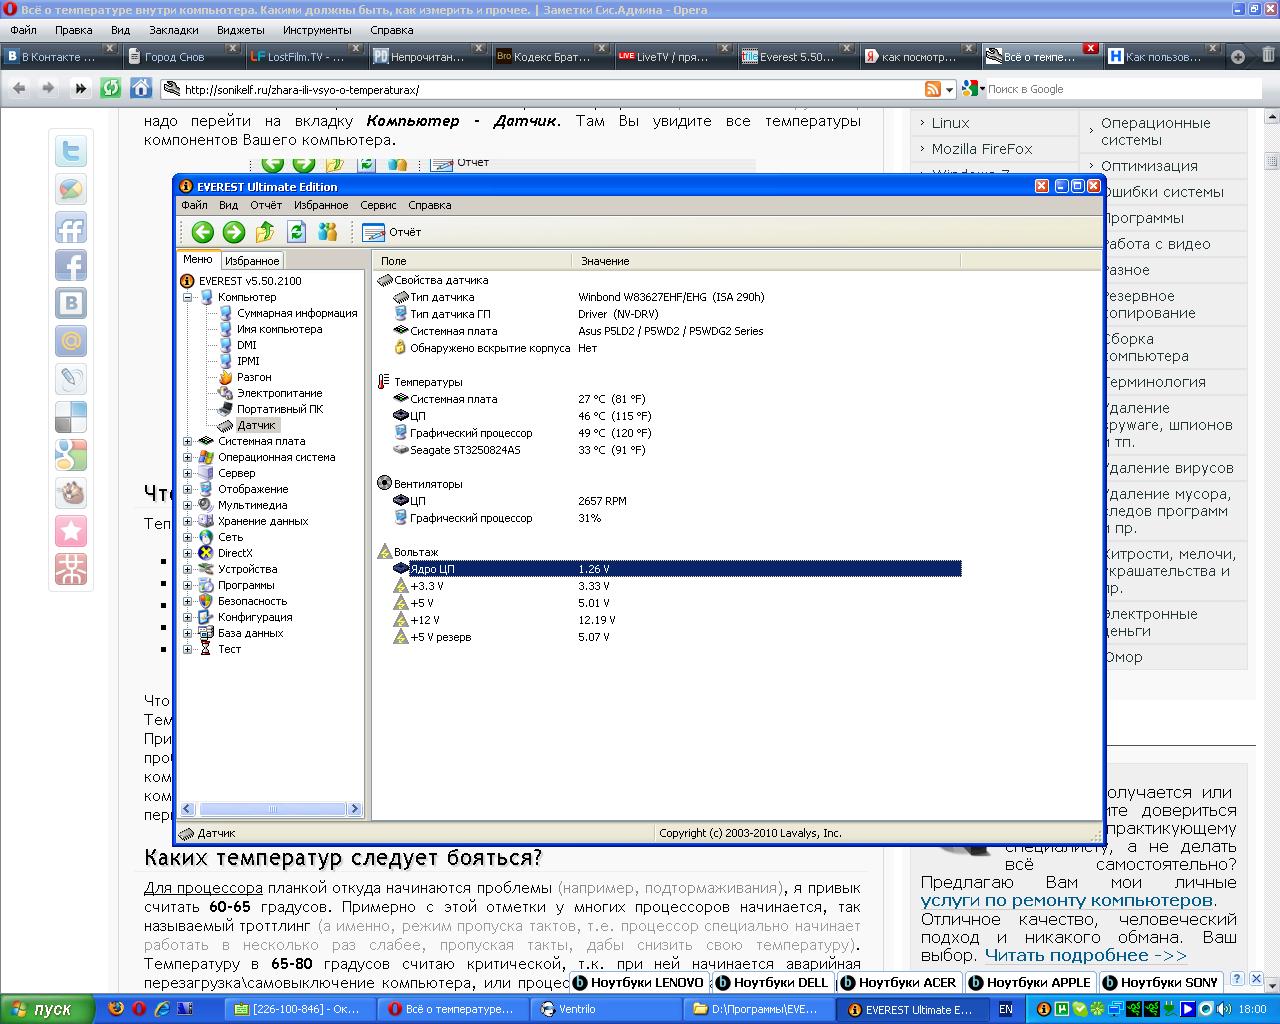Share page via the LiveJournal pencil sidebar icon
The image size is (1280, 1024).
tap(71, 379)
